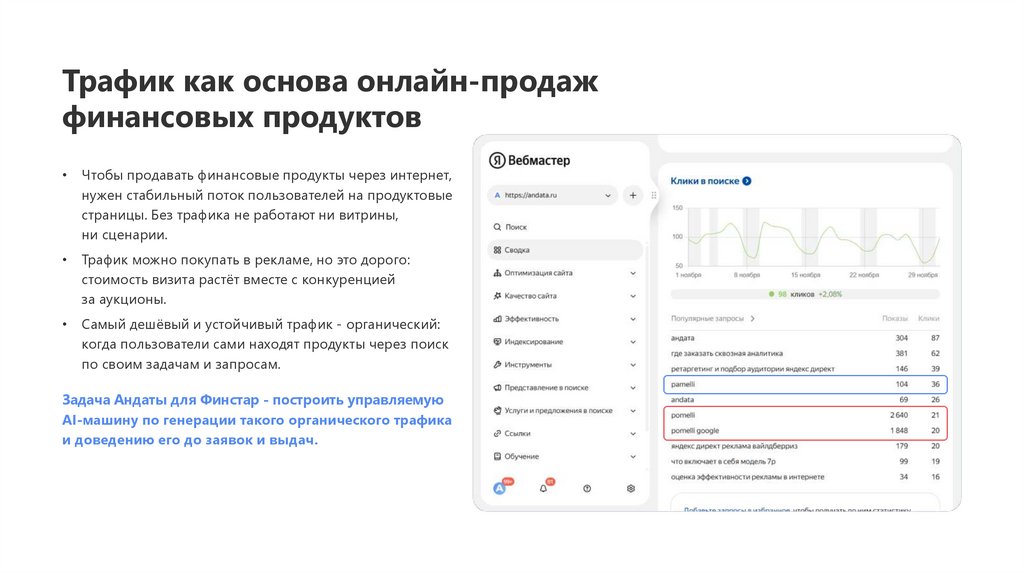Click the 98 кликов +2,08% legend bar

805,295
